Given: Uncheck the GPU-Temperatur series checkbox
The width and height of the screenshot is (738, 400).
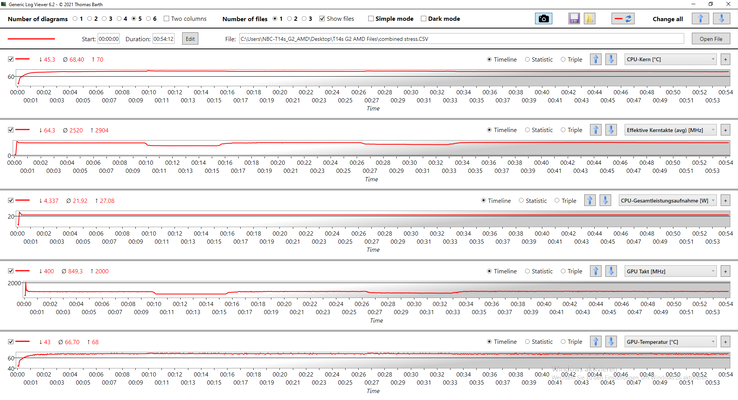Looking at the screenshot, I should click(11, 342).
